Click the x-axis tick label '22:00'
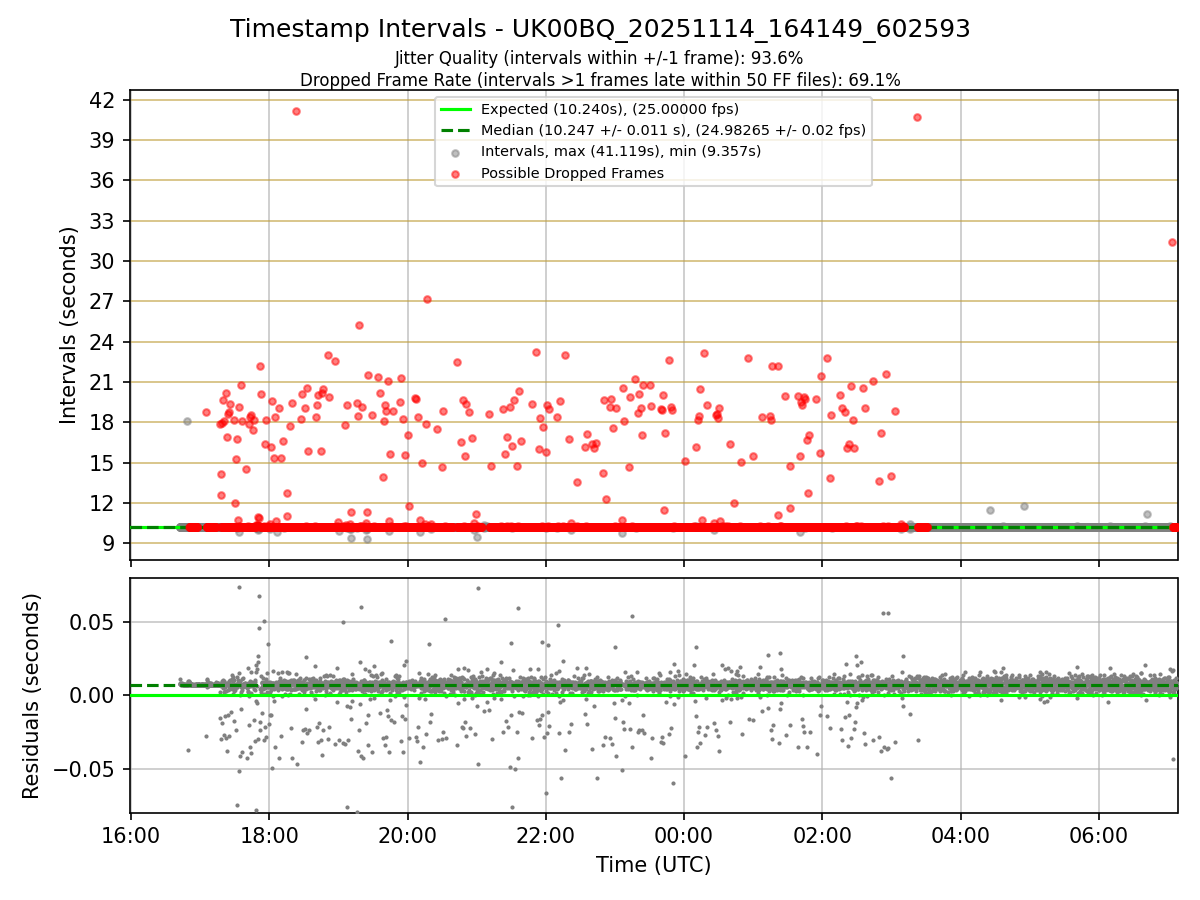Screen dimensions: 1200x900 (545, 834)
